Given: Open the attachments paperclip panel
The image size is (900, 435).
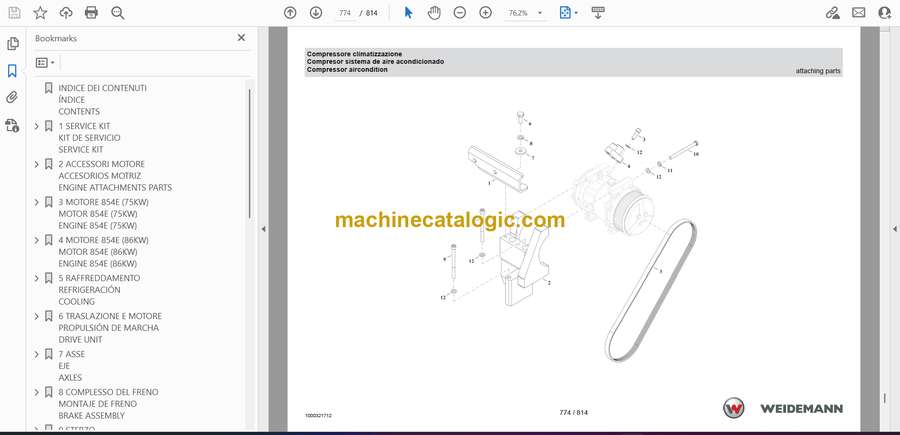Looking at the screenshot, I should (12, 98).
